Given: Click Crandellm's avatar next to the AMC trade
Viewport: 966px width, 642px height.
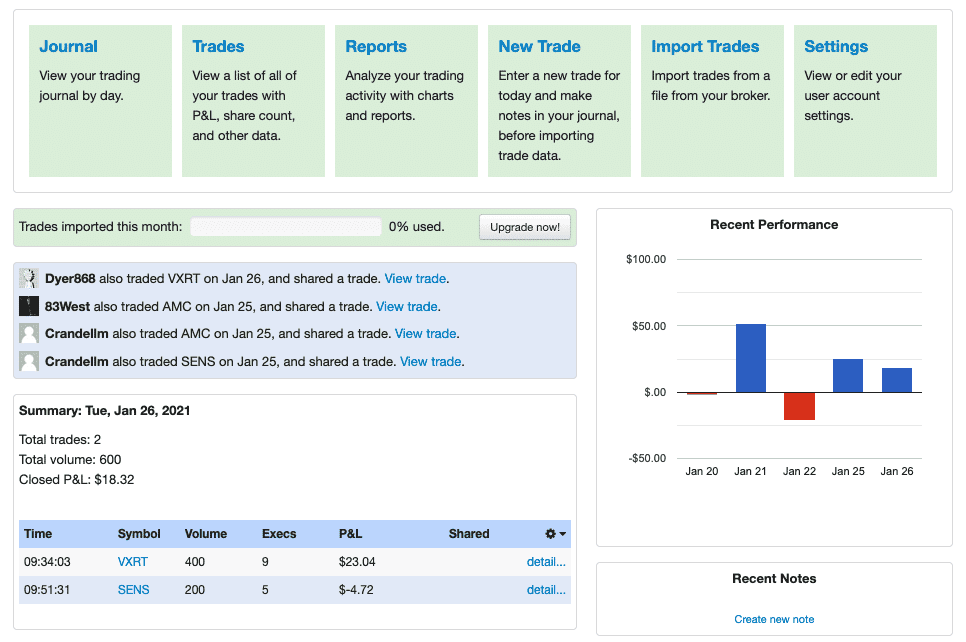Looking at the screenshot, I should point(28,333).
